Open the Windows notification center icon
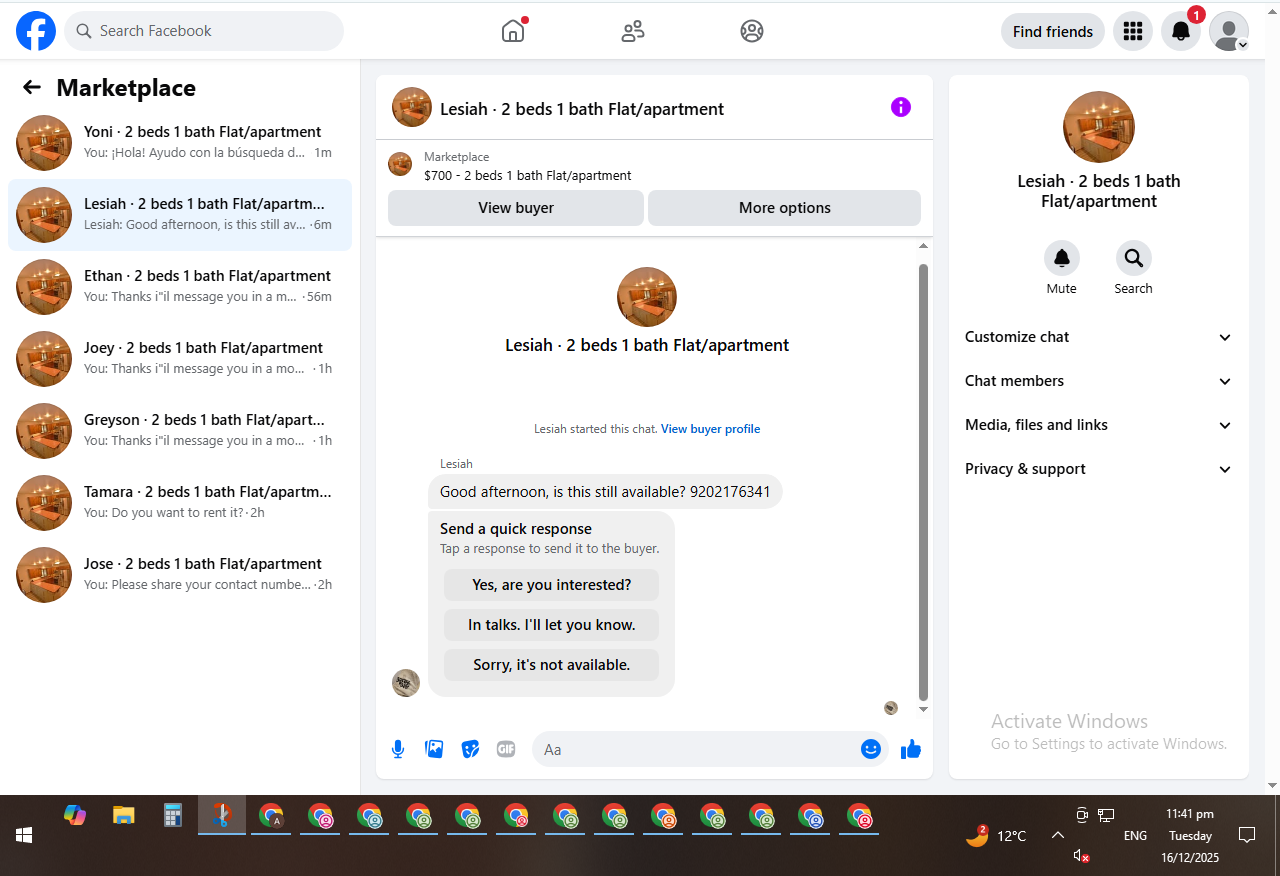This screenshot has height=876, width=1280. (x=1247, y=835)
